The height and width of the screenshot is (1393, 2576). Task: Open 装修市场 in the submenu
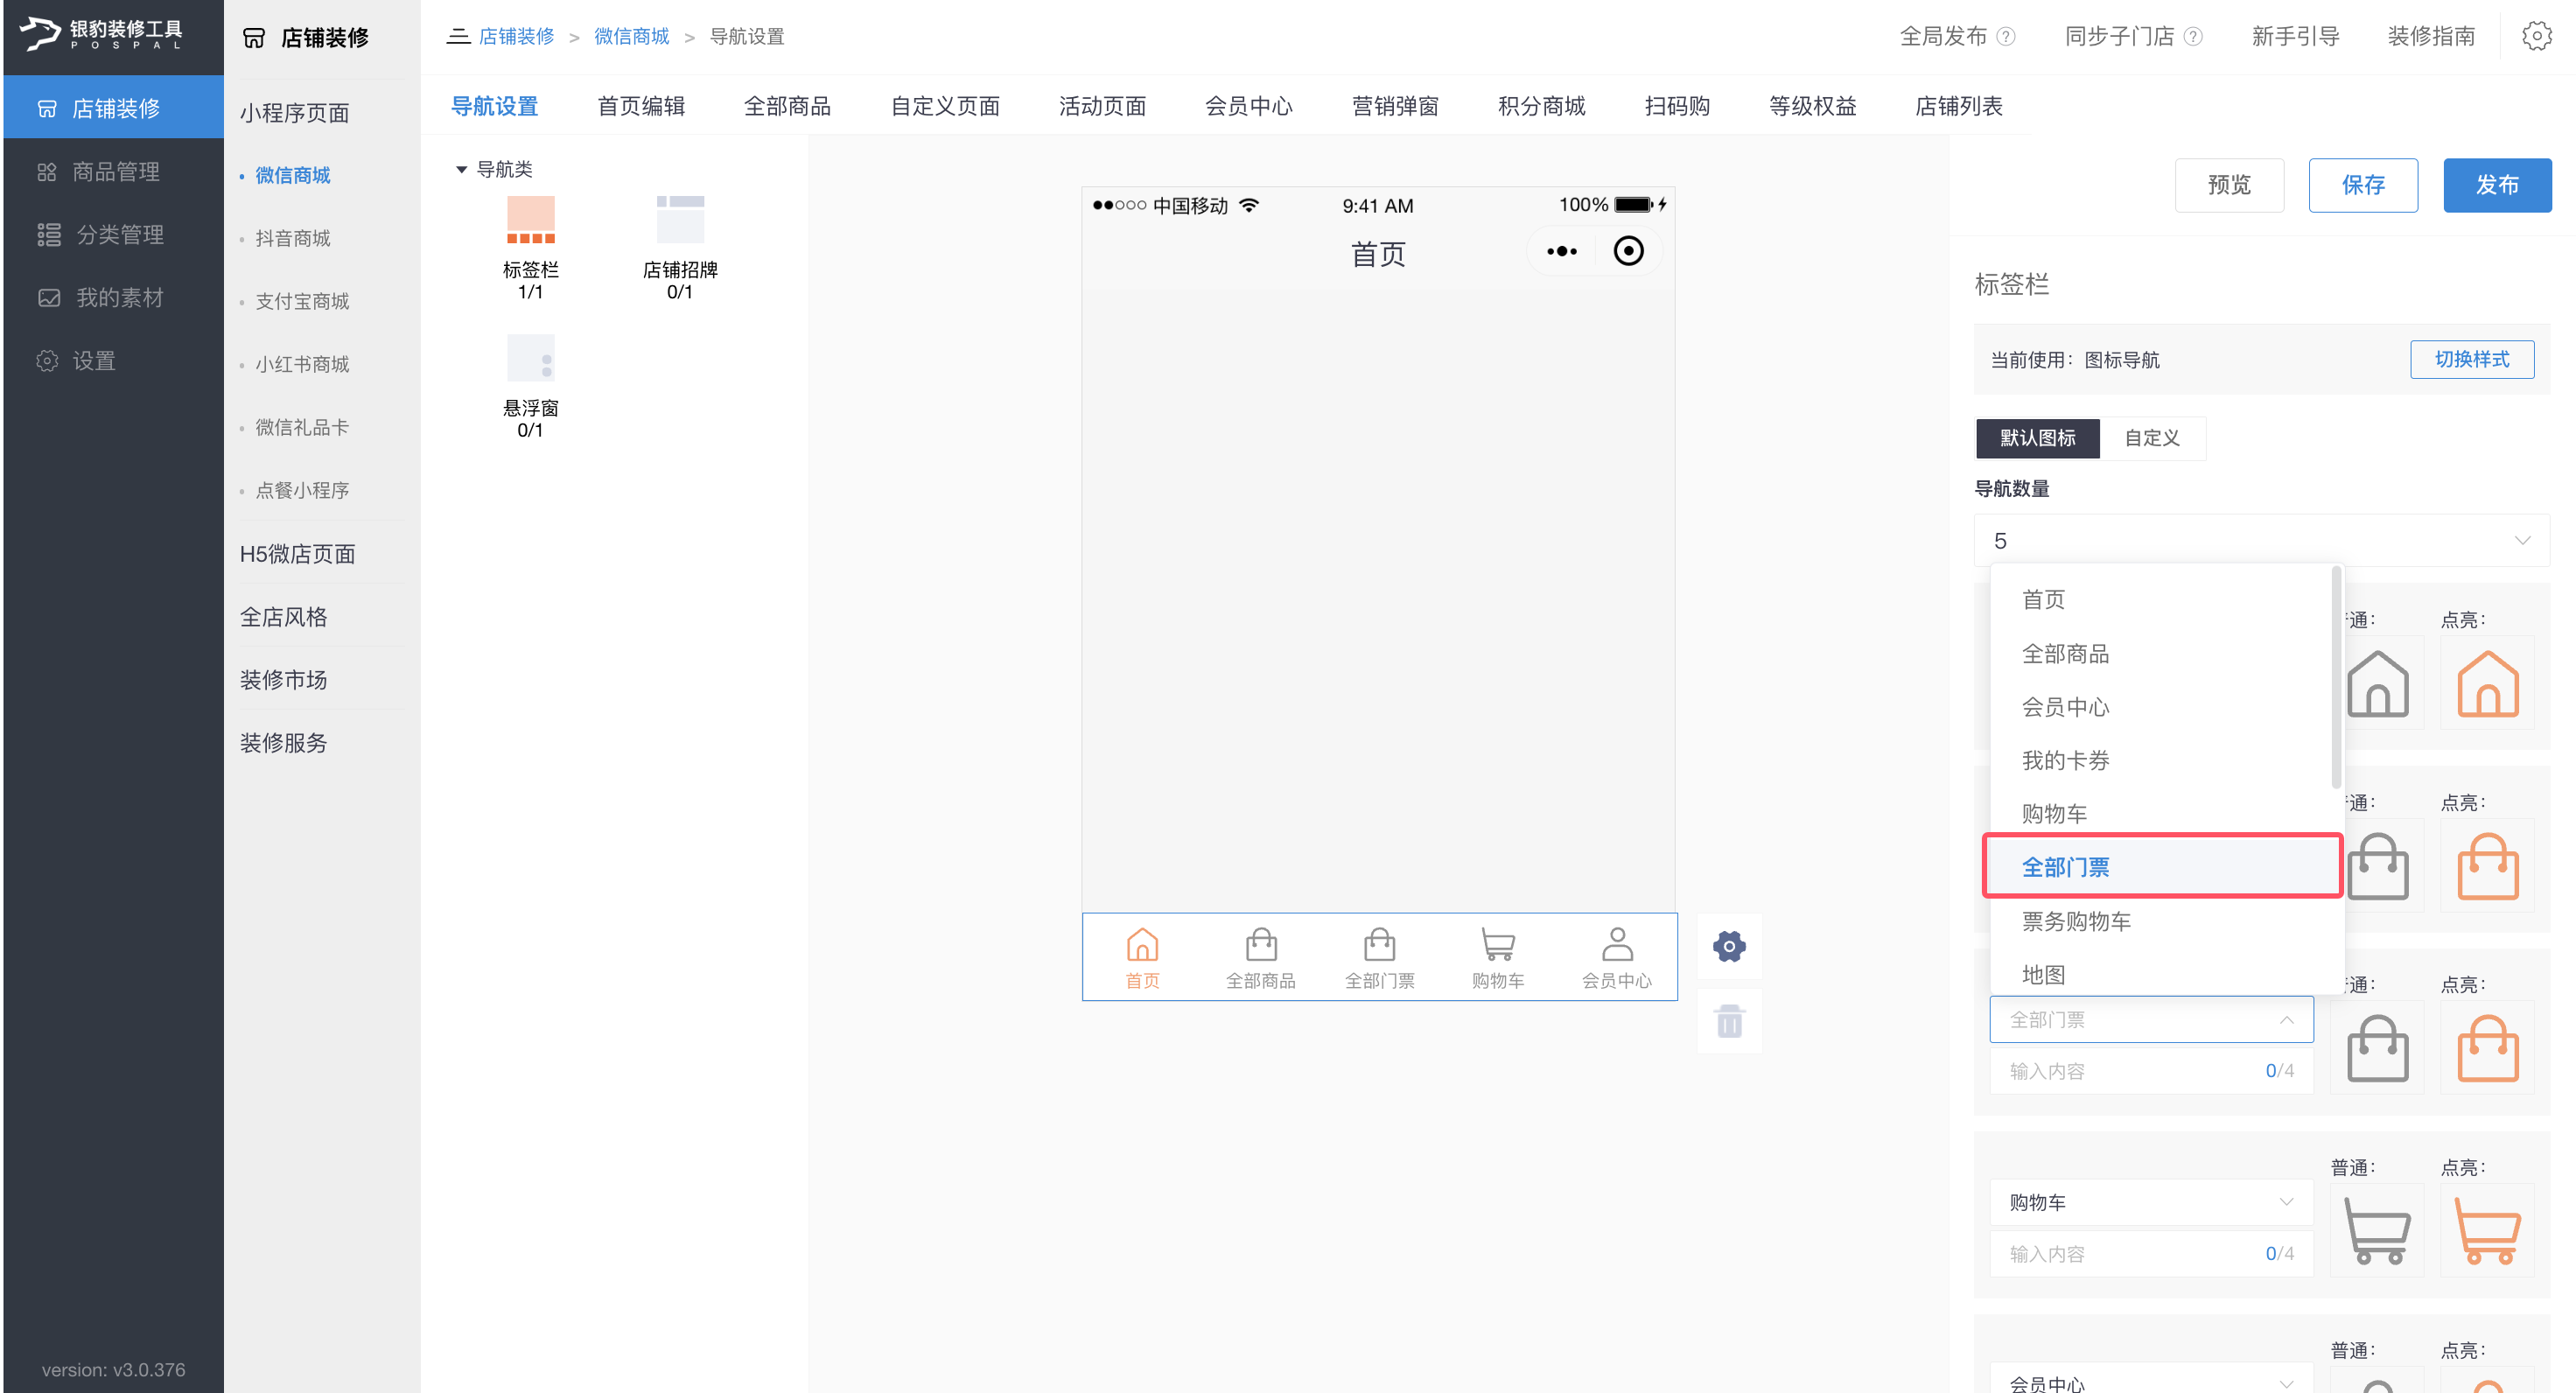pyautogui.click(x=283, y=680)
